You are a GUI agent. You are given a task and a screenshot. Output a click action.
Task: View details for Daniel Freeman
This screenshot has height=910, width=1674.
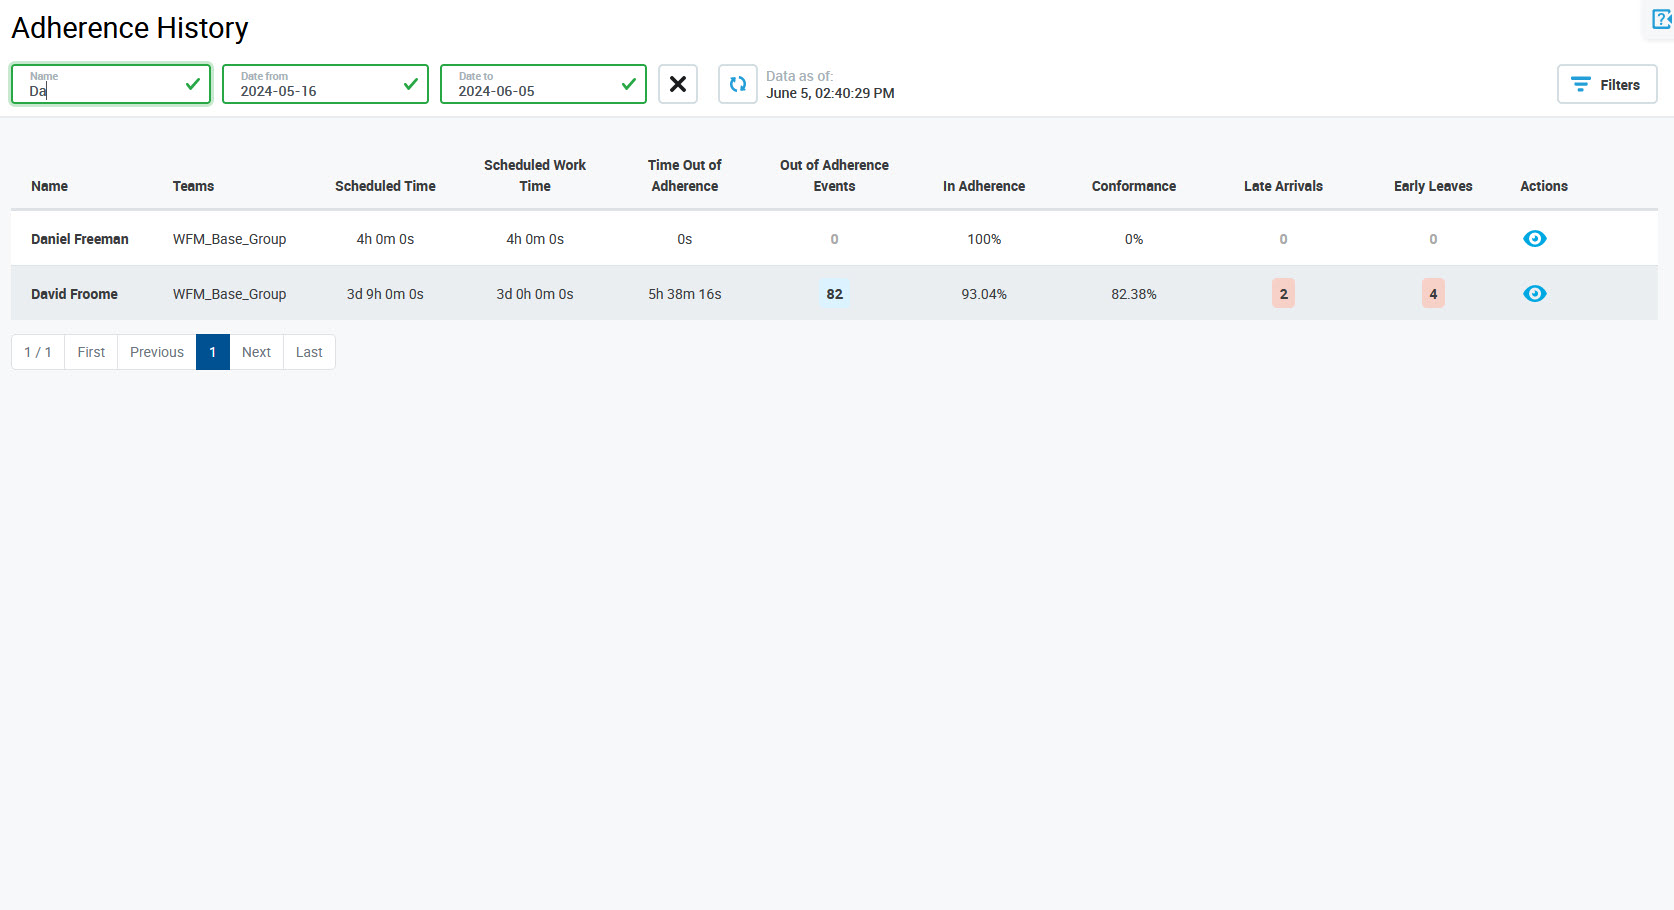tap(1534, 239)
